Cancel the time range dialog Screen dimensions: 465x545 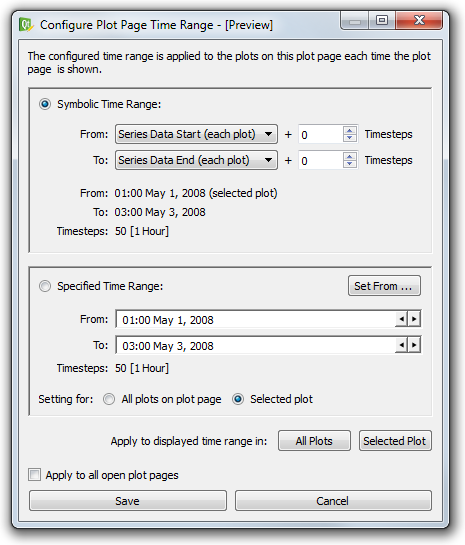[333, 501]
